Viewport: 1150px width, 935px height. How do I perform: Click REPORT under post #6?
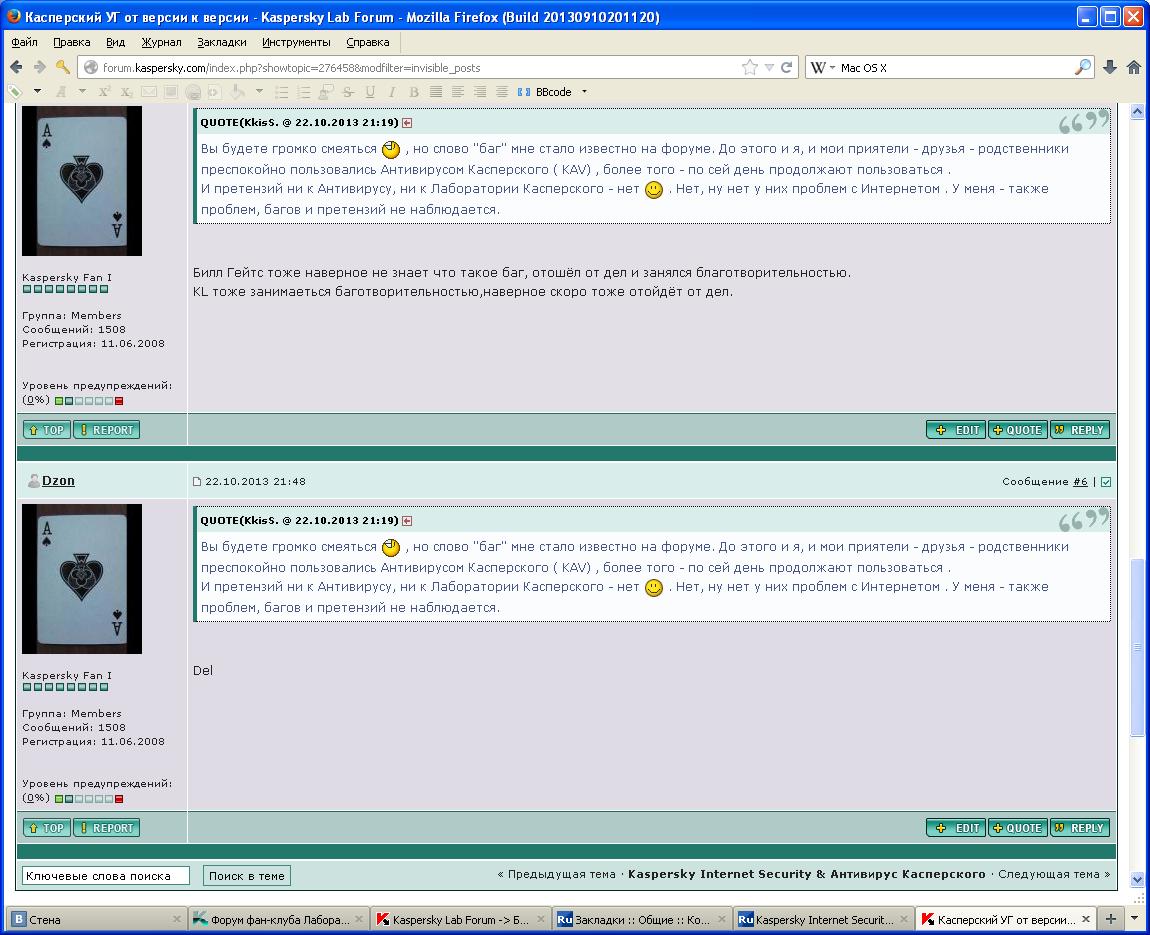coord(106,828)
